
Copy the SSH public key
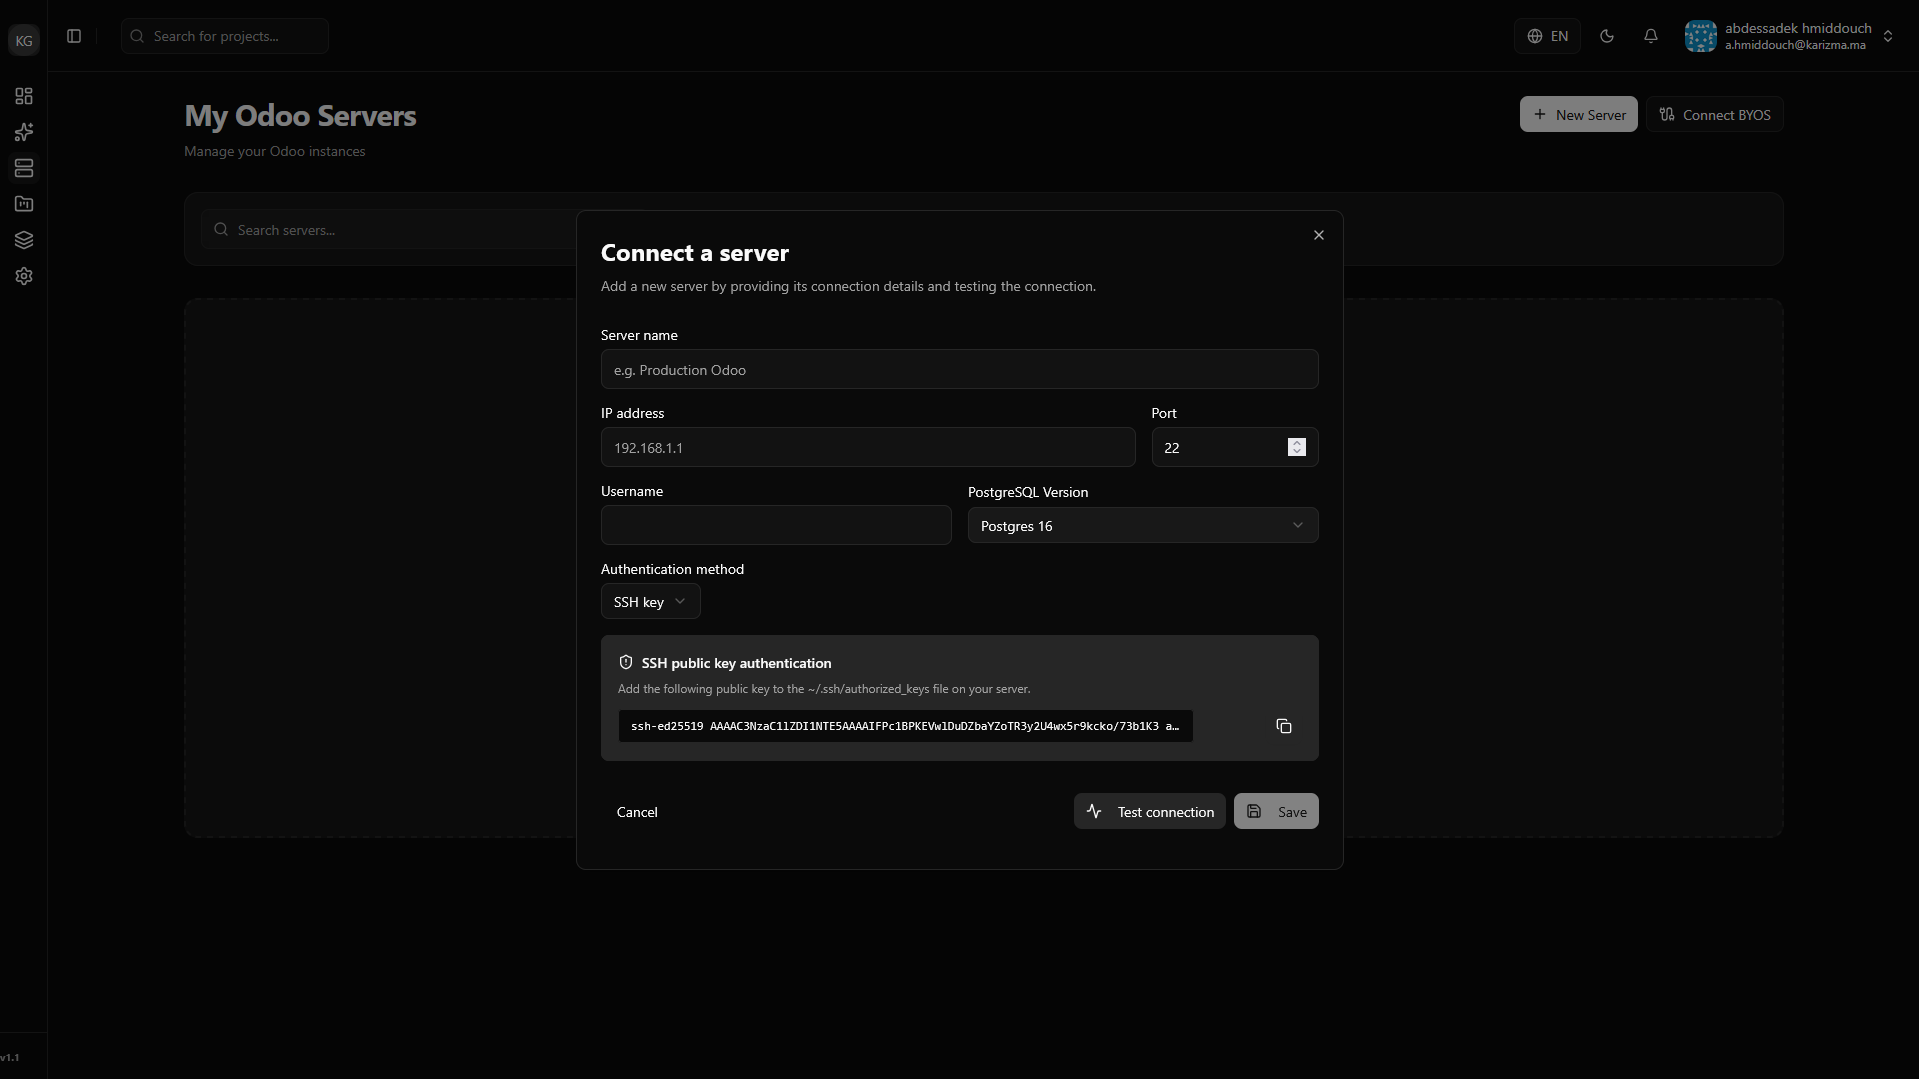click(x=1284, y=726)
